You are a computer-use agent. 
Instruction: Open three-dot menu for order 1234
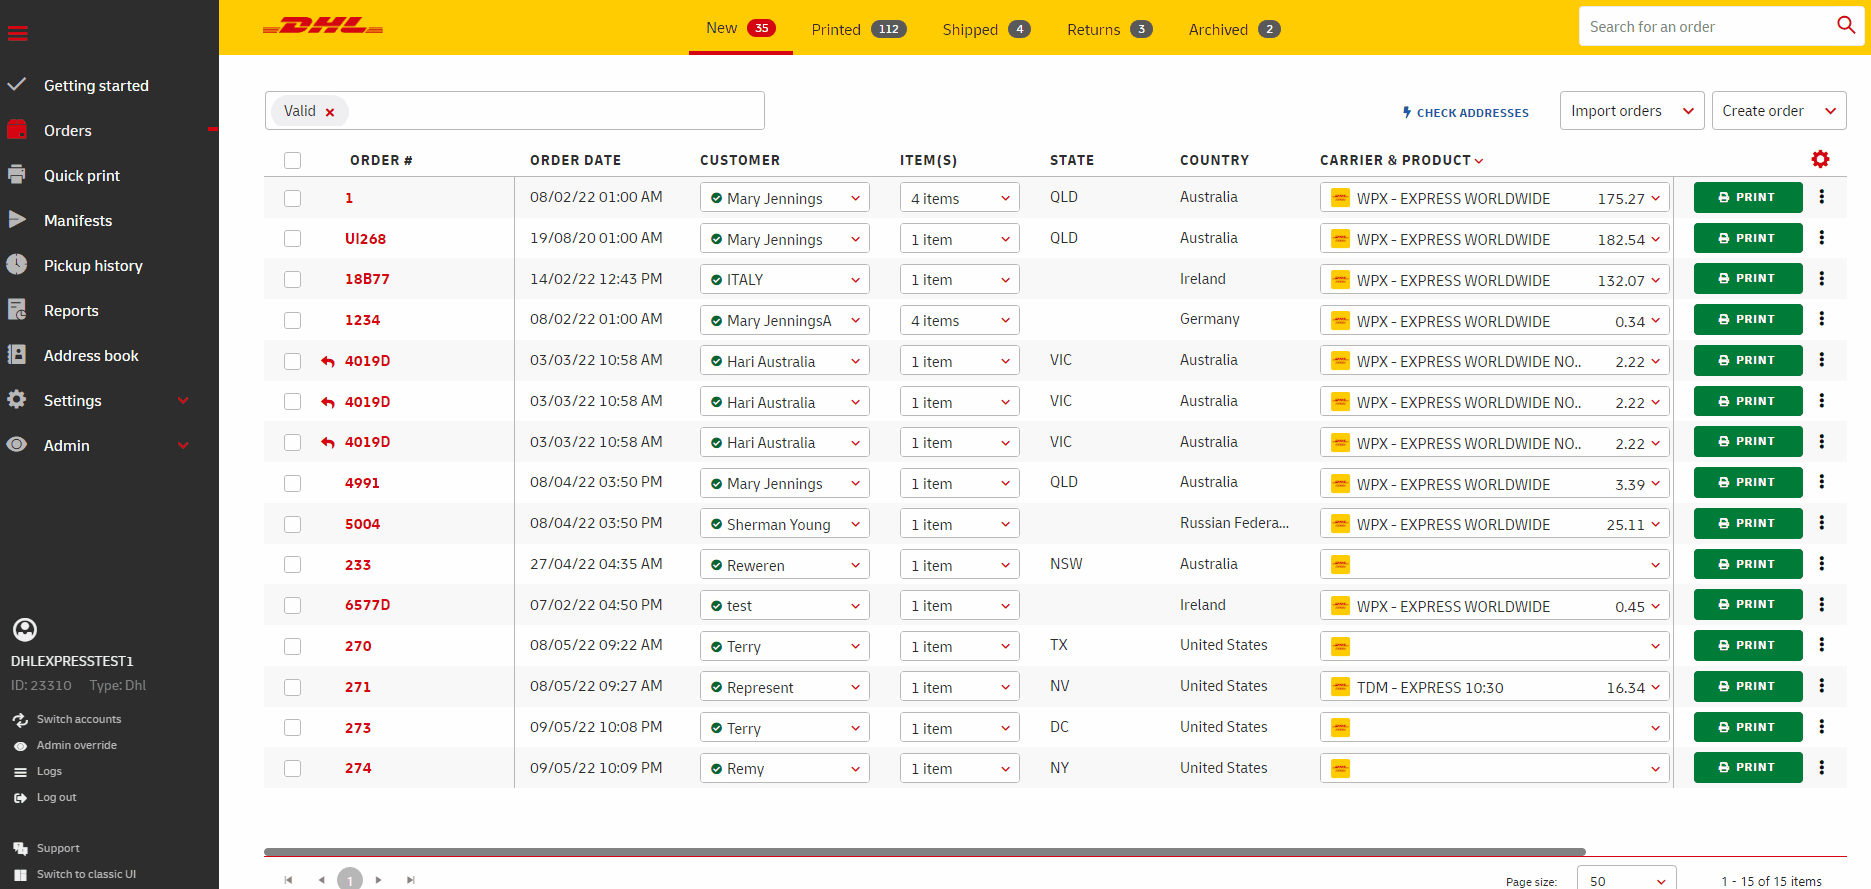pos(1821,319)
